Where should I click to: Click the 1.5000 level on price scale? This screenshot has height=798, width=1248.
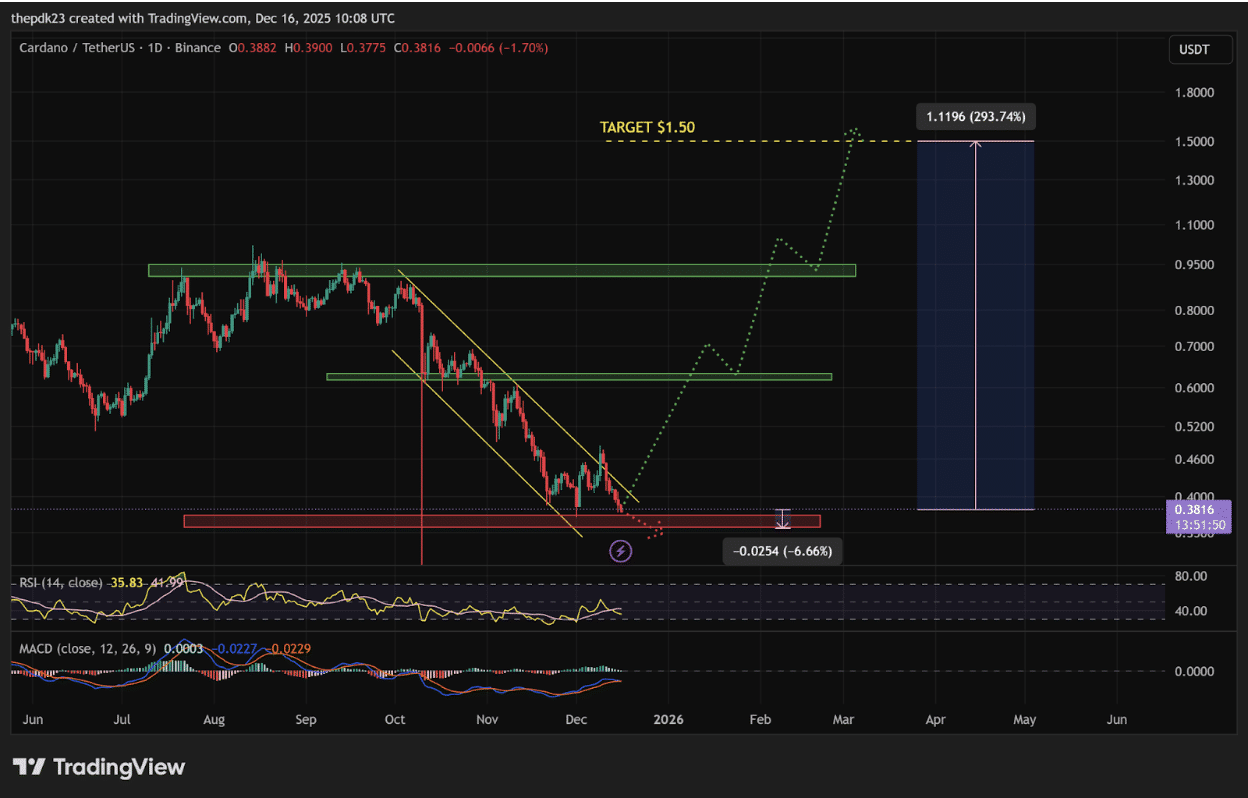pos(1195,142)
